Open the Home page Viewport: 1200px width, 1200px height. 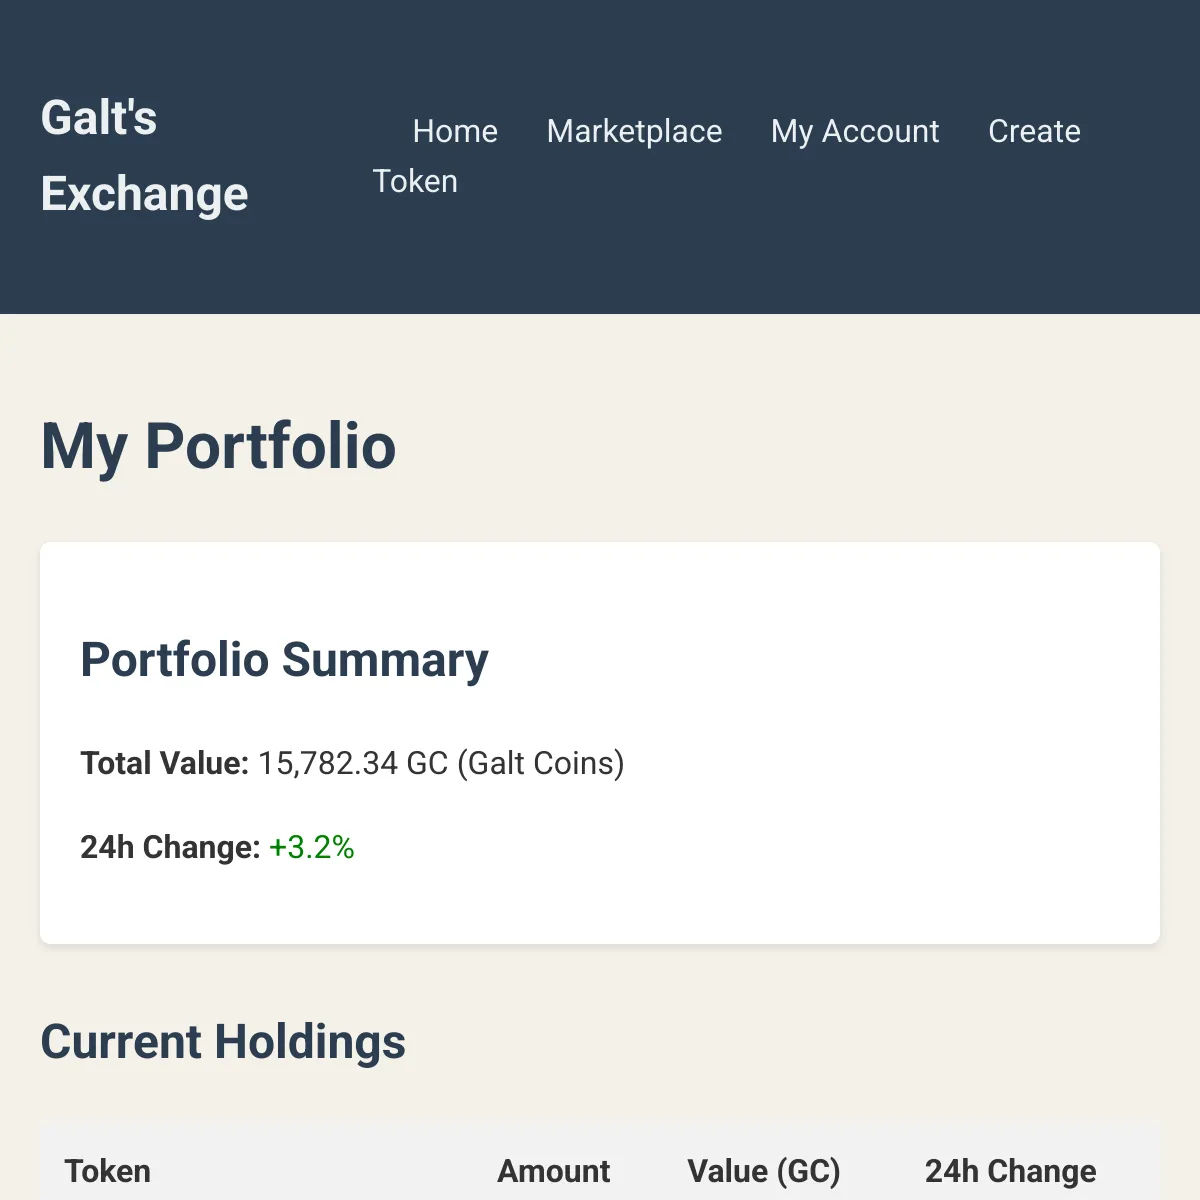coord(455,131)
